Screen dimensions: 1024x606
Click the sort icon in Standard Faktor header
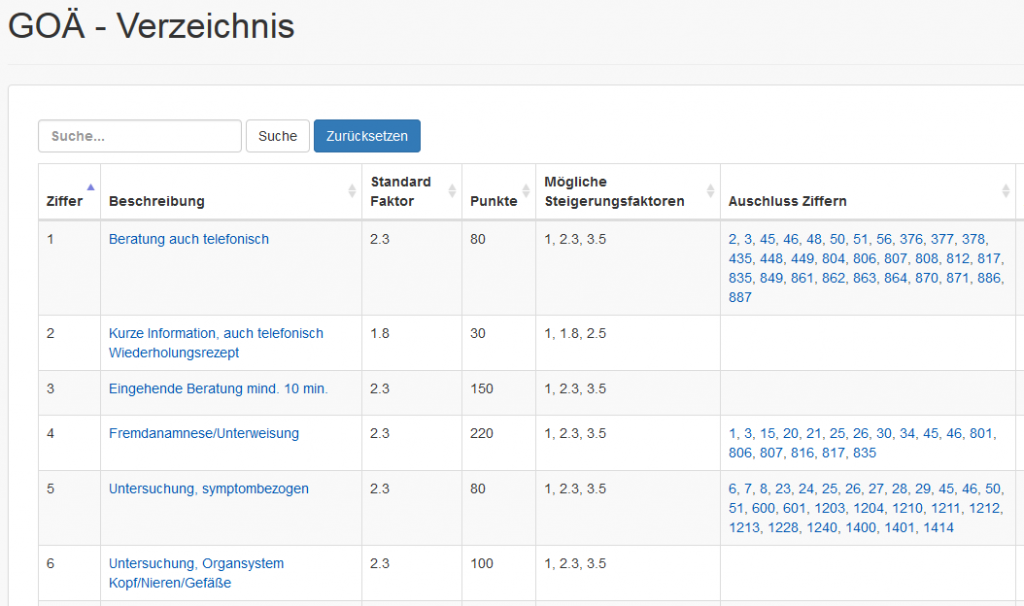point(452,191)
